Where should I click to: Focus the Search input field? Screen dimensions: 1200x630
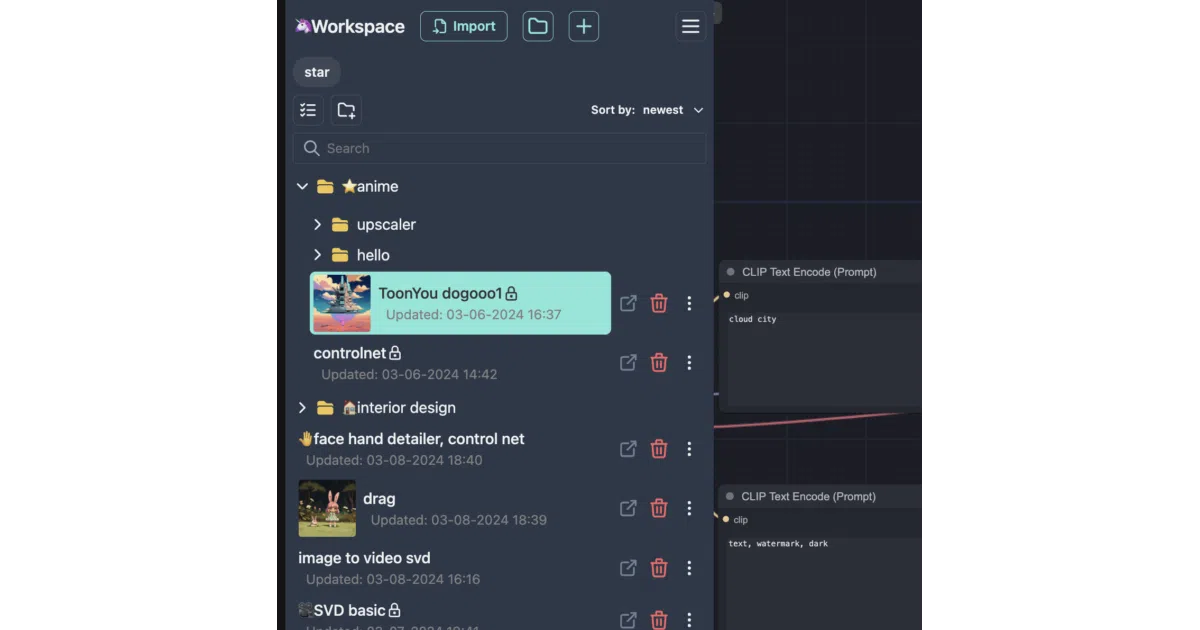[x=499, y=148]
